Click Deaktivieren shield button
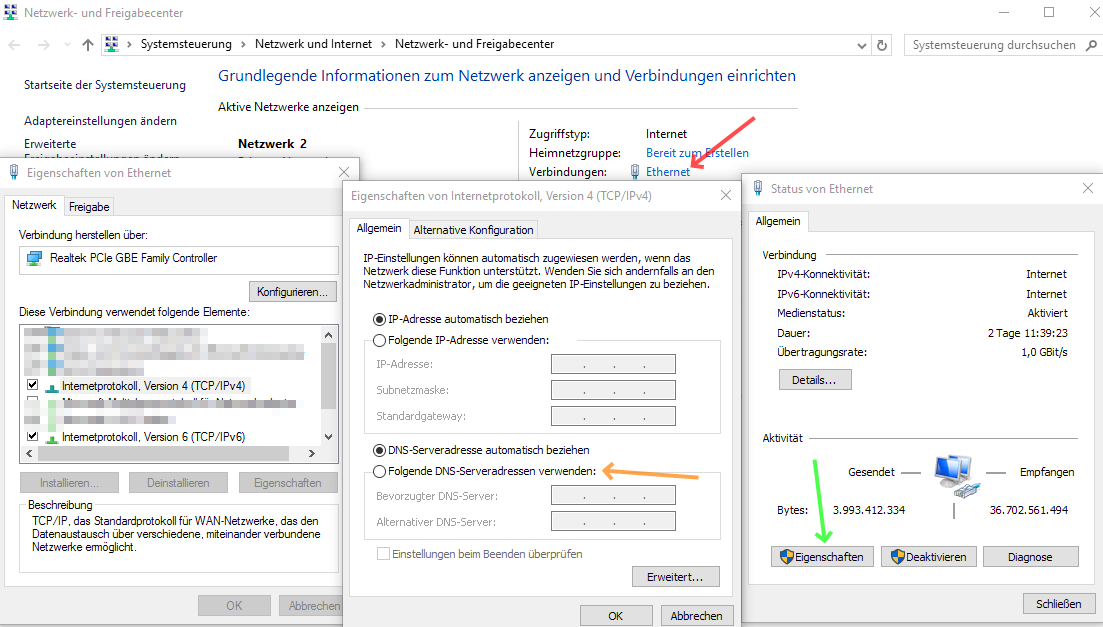The image size is (1103, 627). (929, 557)
